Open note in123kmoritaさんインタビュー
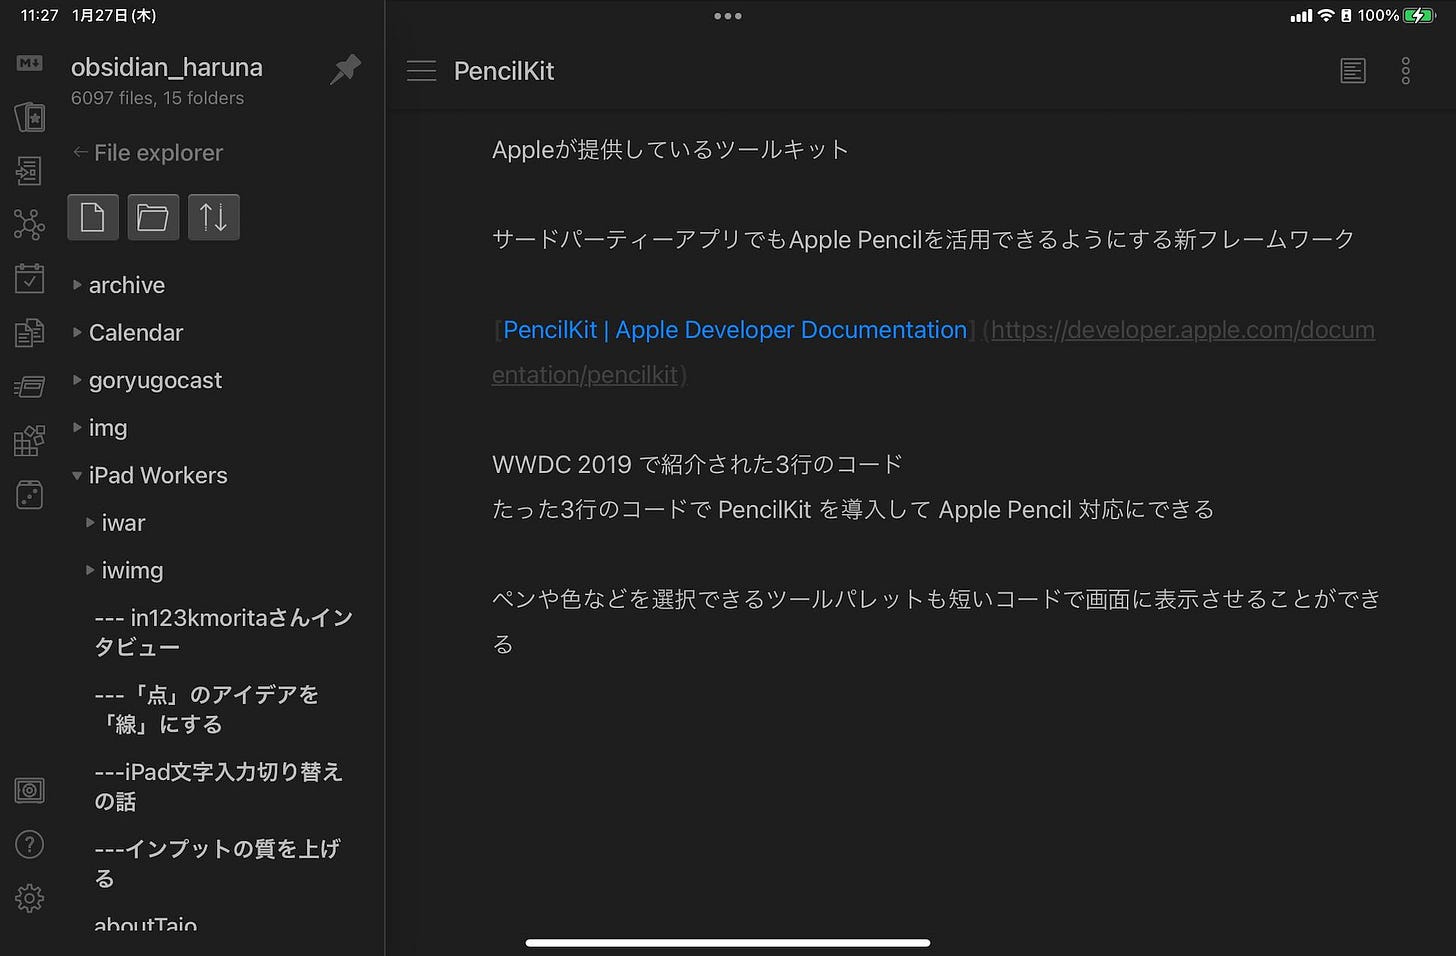 click(224, 632)
